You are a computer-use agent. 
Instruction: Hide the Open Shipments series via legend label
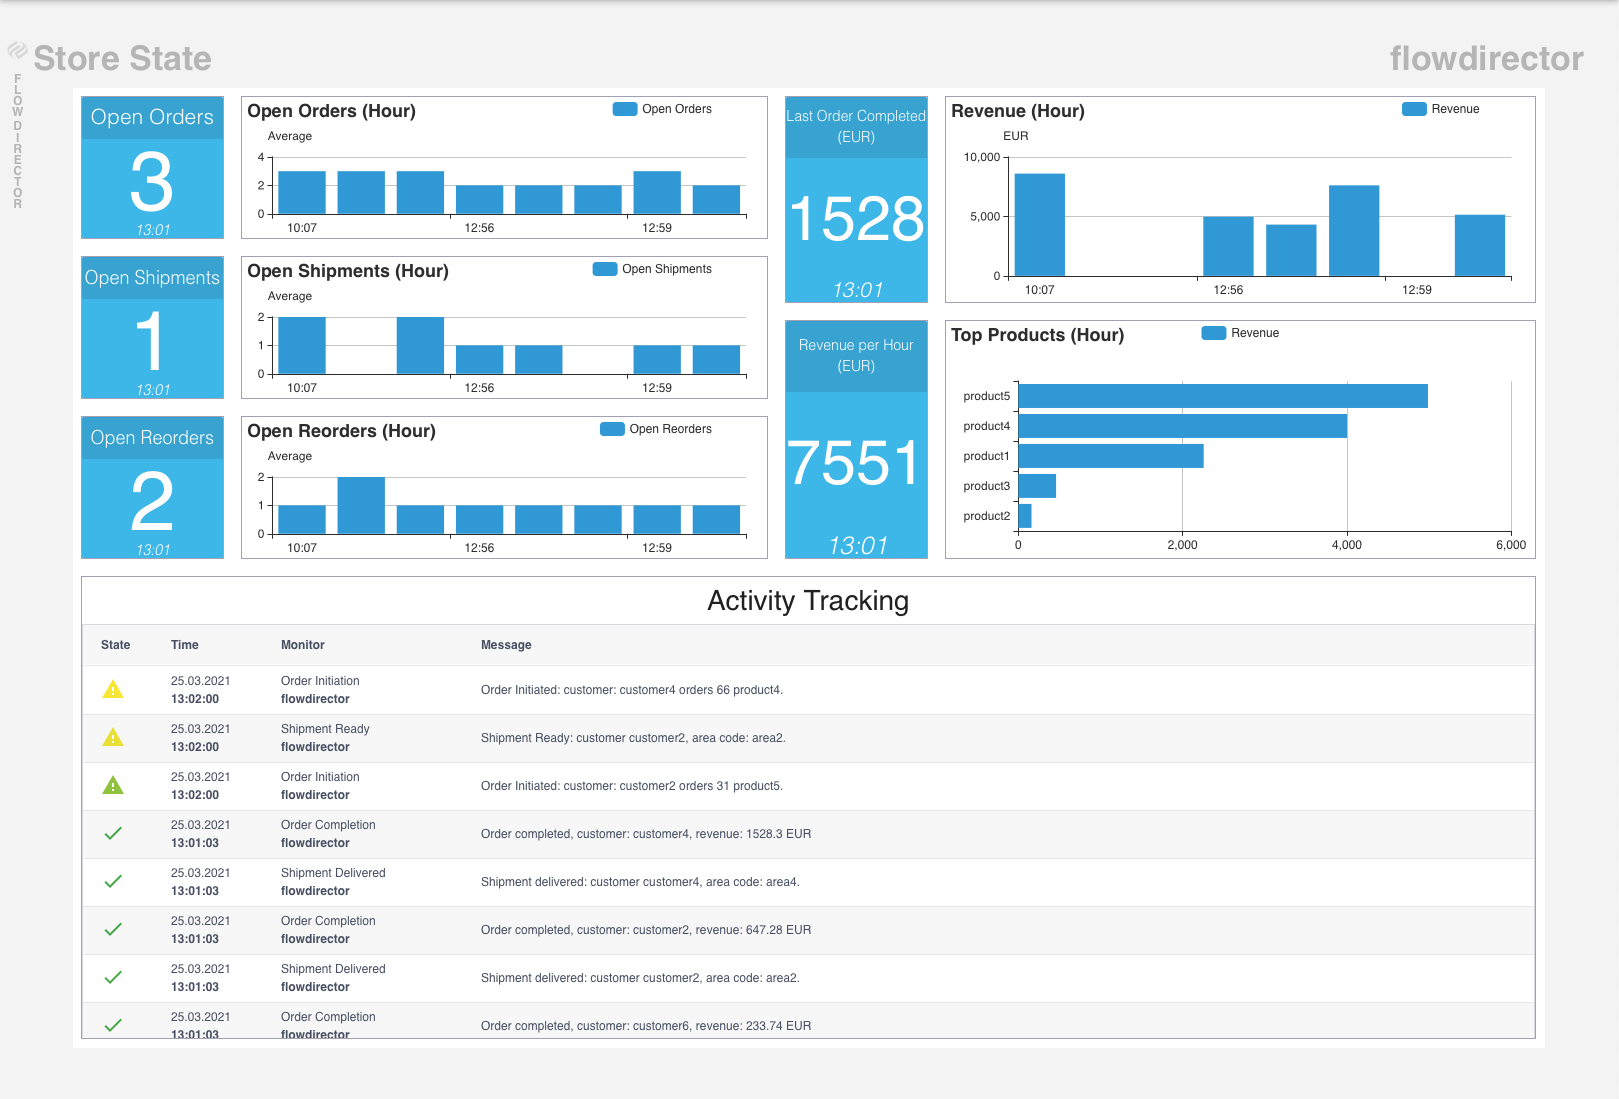click(666, 269)
